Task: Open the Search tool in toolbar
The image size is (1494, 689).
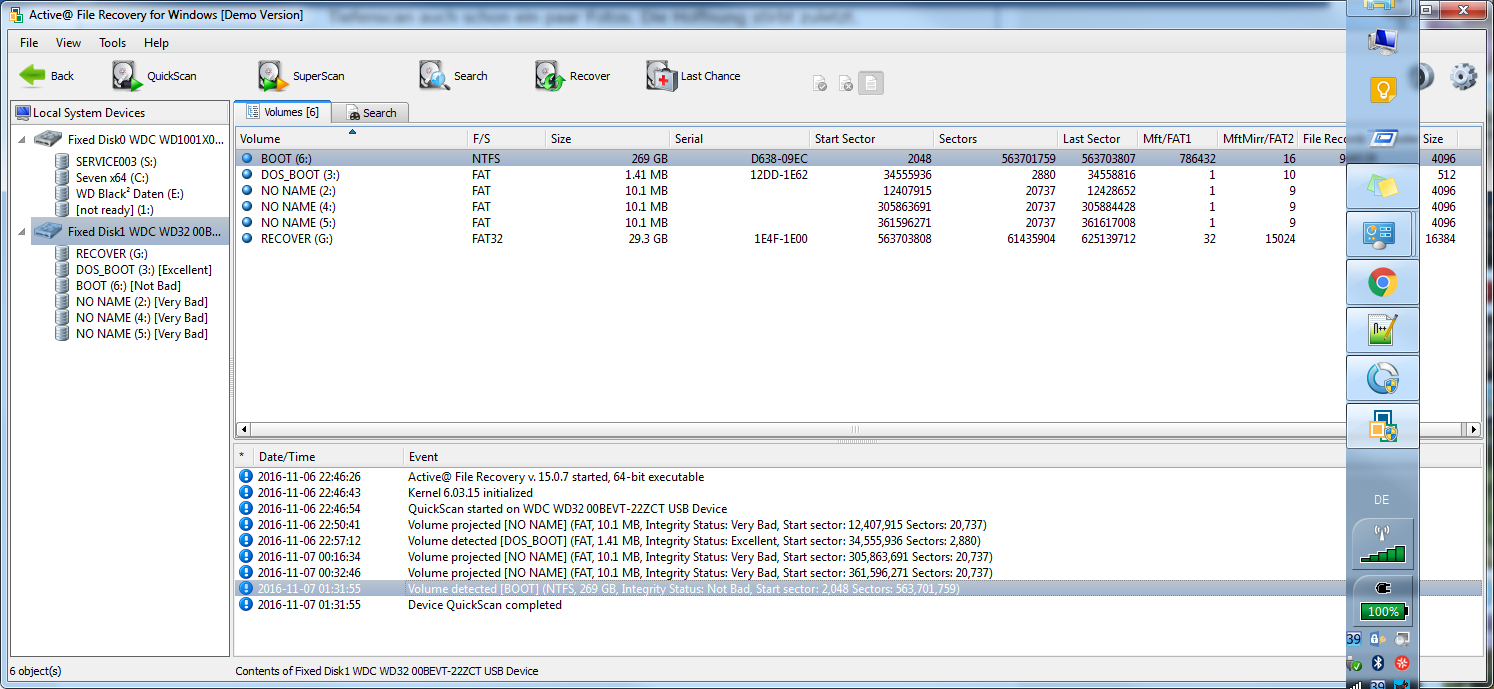Action: coord(454,76)
